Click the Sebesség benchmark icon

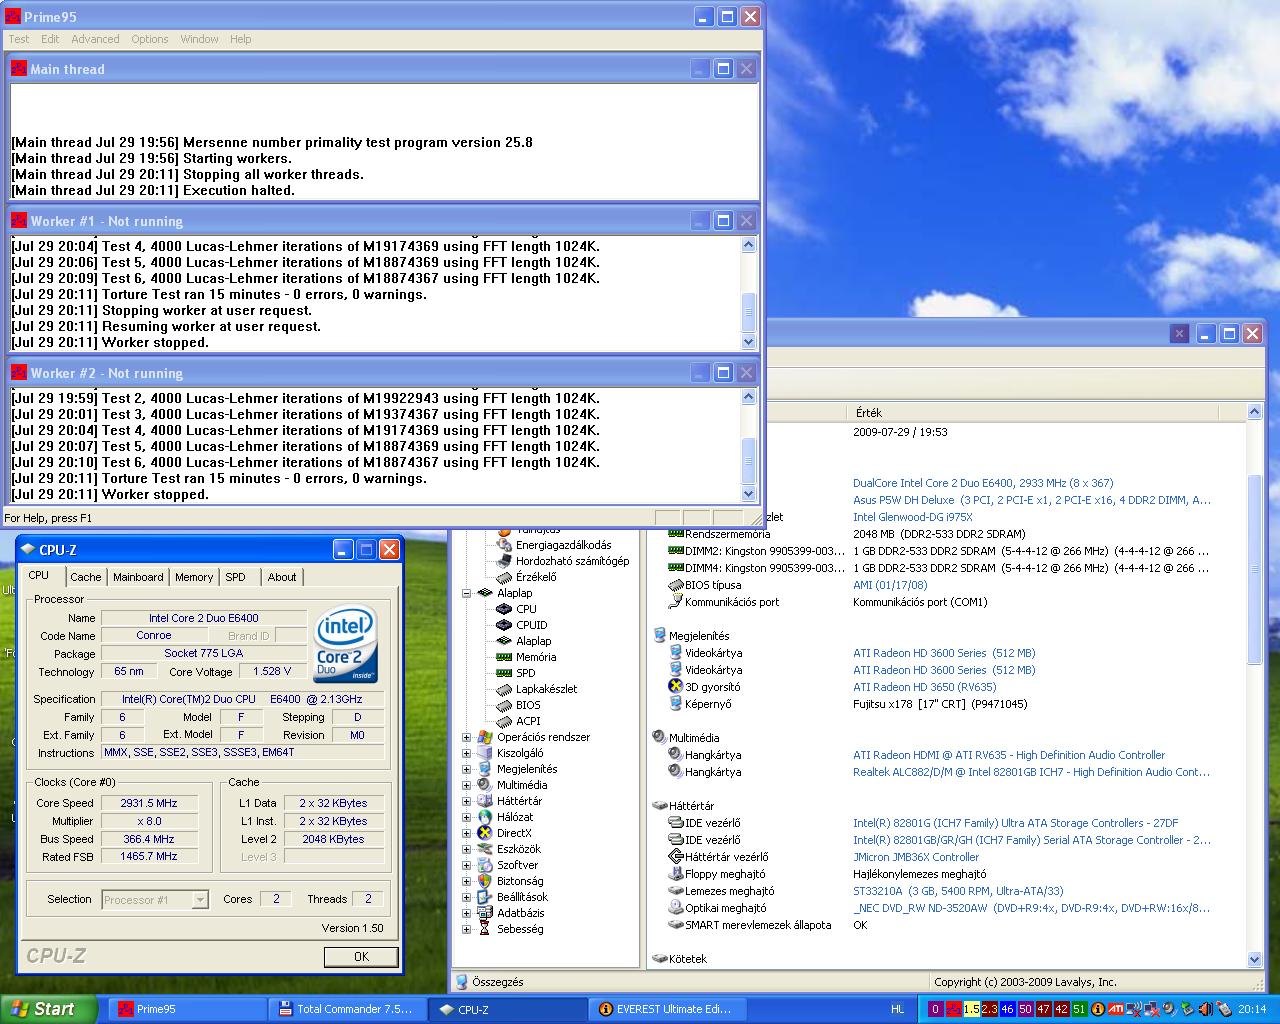tap(485, 929)
